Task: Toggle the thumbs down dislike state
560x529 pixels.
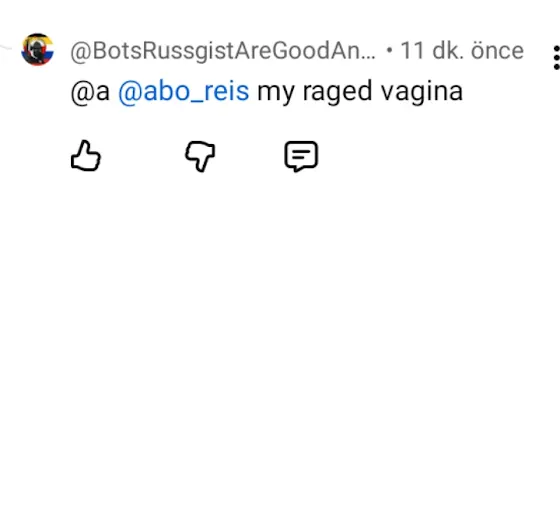Action: [x=200, y=156]
